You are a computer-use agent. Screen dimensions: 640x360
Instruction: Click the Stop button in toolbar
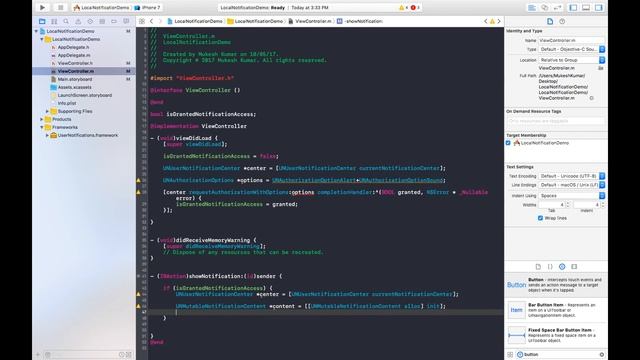(60, 7)
